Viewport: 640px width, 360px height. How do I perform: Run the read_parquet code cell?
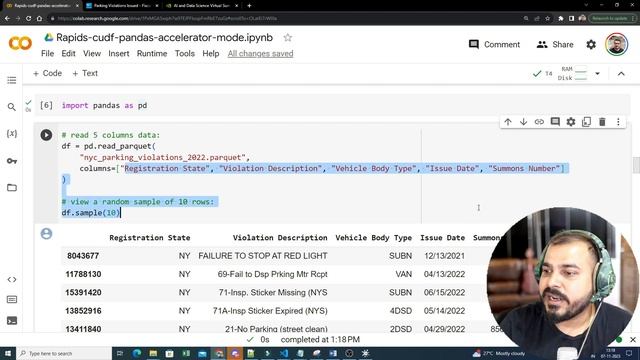pyautogui.click(x=46, y=135)
